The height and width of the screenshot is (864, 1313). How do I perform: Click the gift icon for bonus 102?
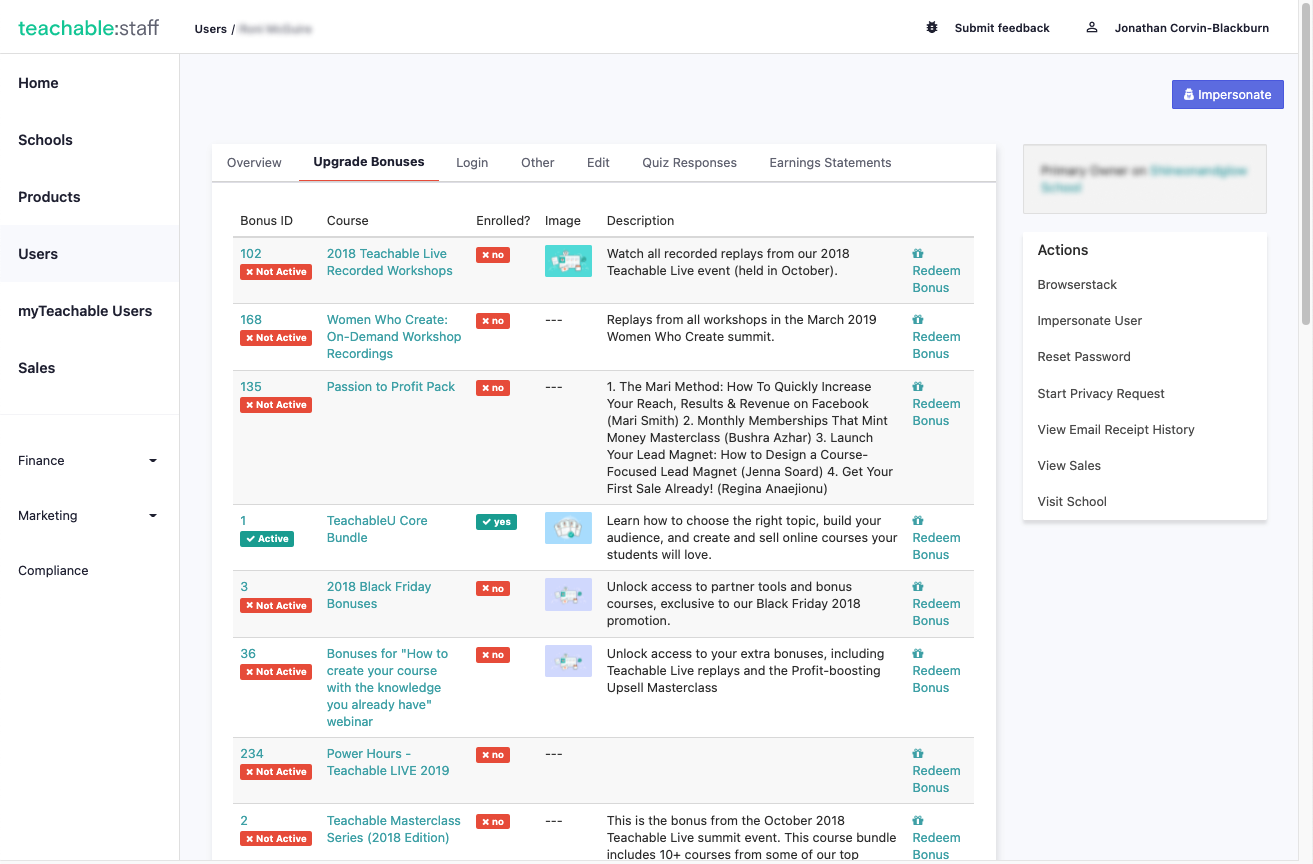[918, 254]
